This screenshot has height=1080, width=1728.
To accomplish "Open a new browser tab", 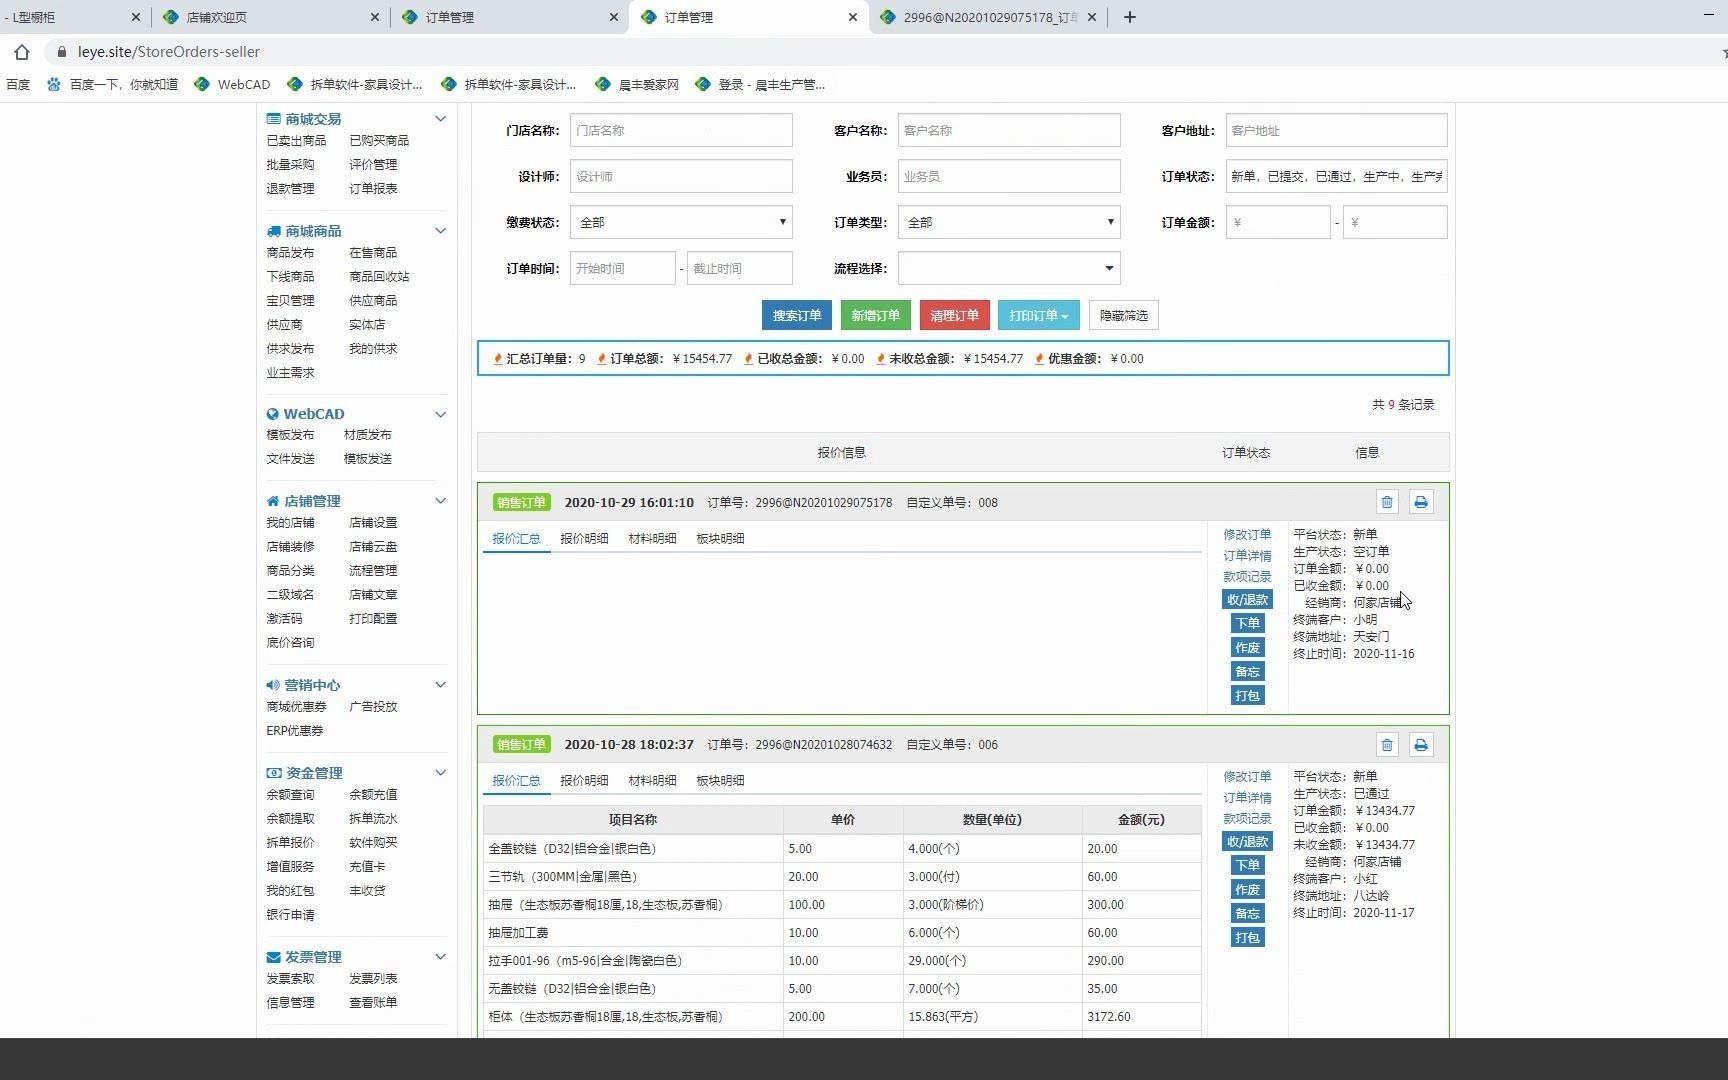I will pyautogui.click(x=1130, y=17).
